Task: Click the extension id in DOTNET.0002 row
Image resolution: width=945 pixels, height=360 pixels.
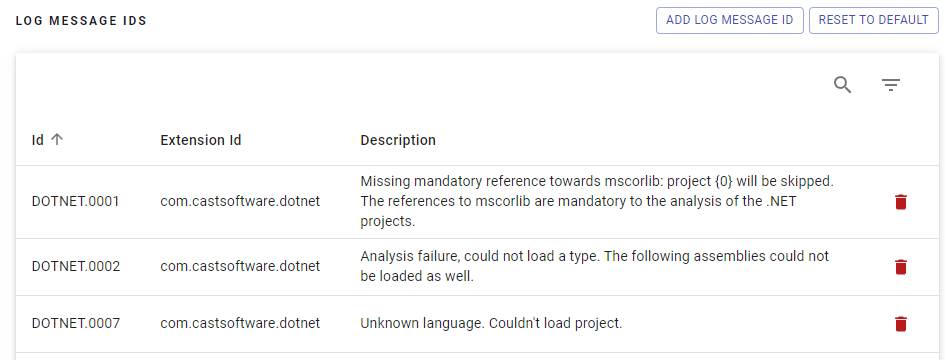Action: tap(240, 267)
